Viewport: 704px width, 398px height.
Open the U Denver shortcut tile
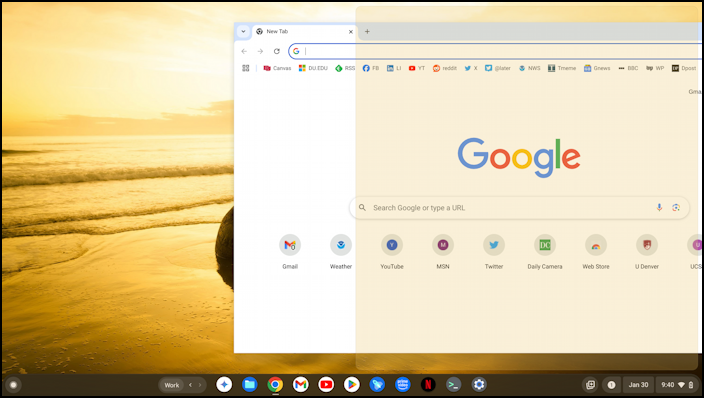coord(647,252)
